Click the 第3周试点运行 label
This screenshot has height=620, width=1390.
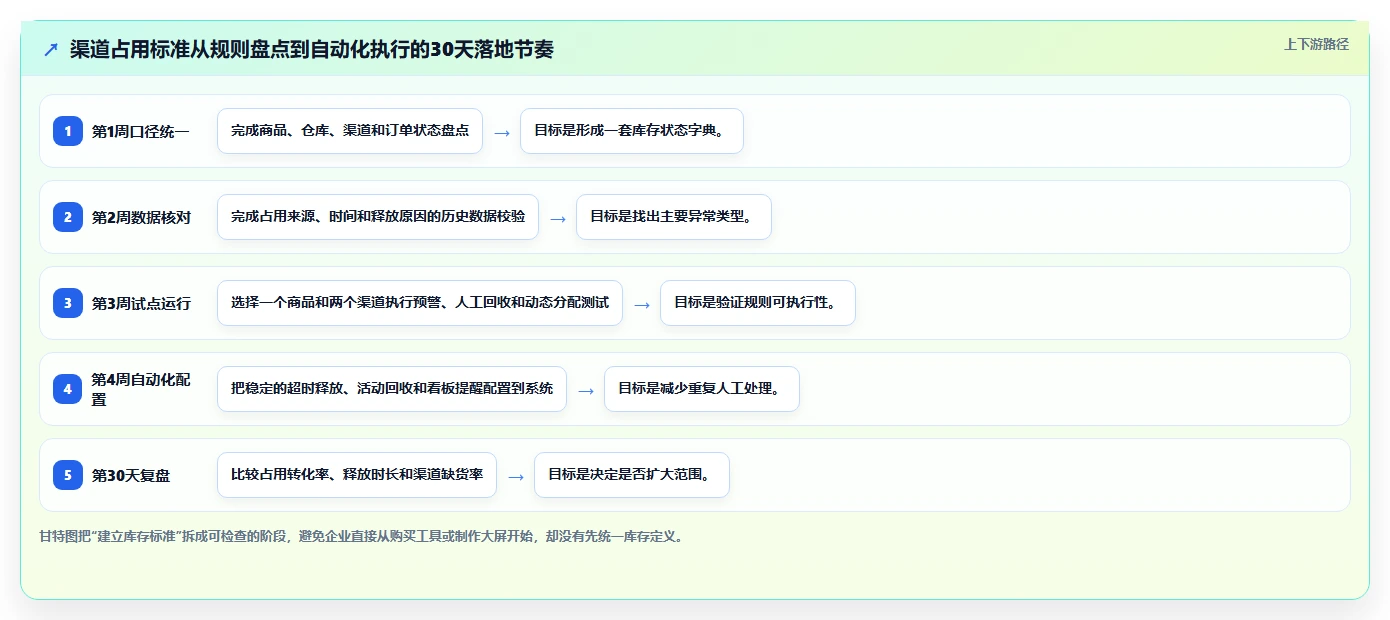coord(141,303)
